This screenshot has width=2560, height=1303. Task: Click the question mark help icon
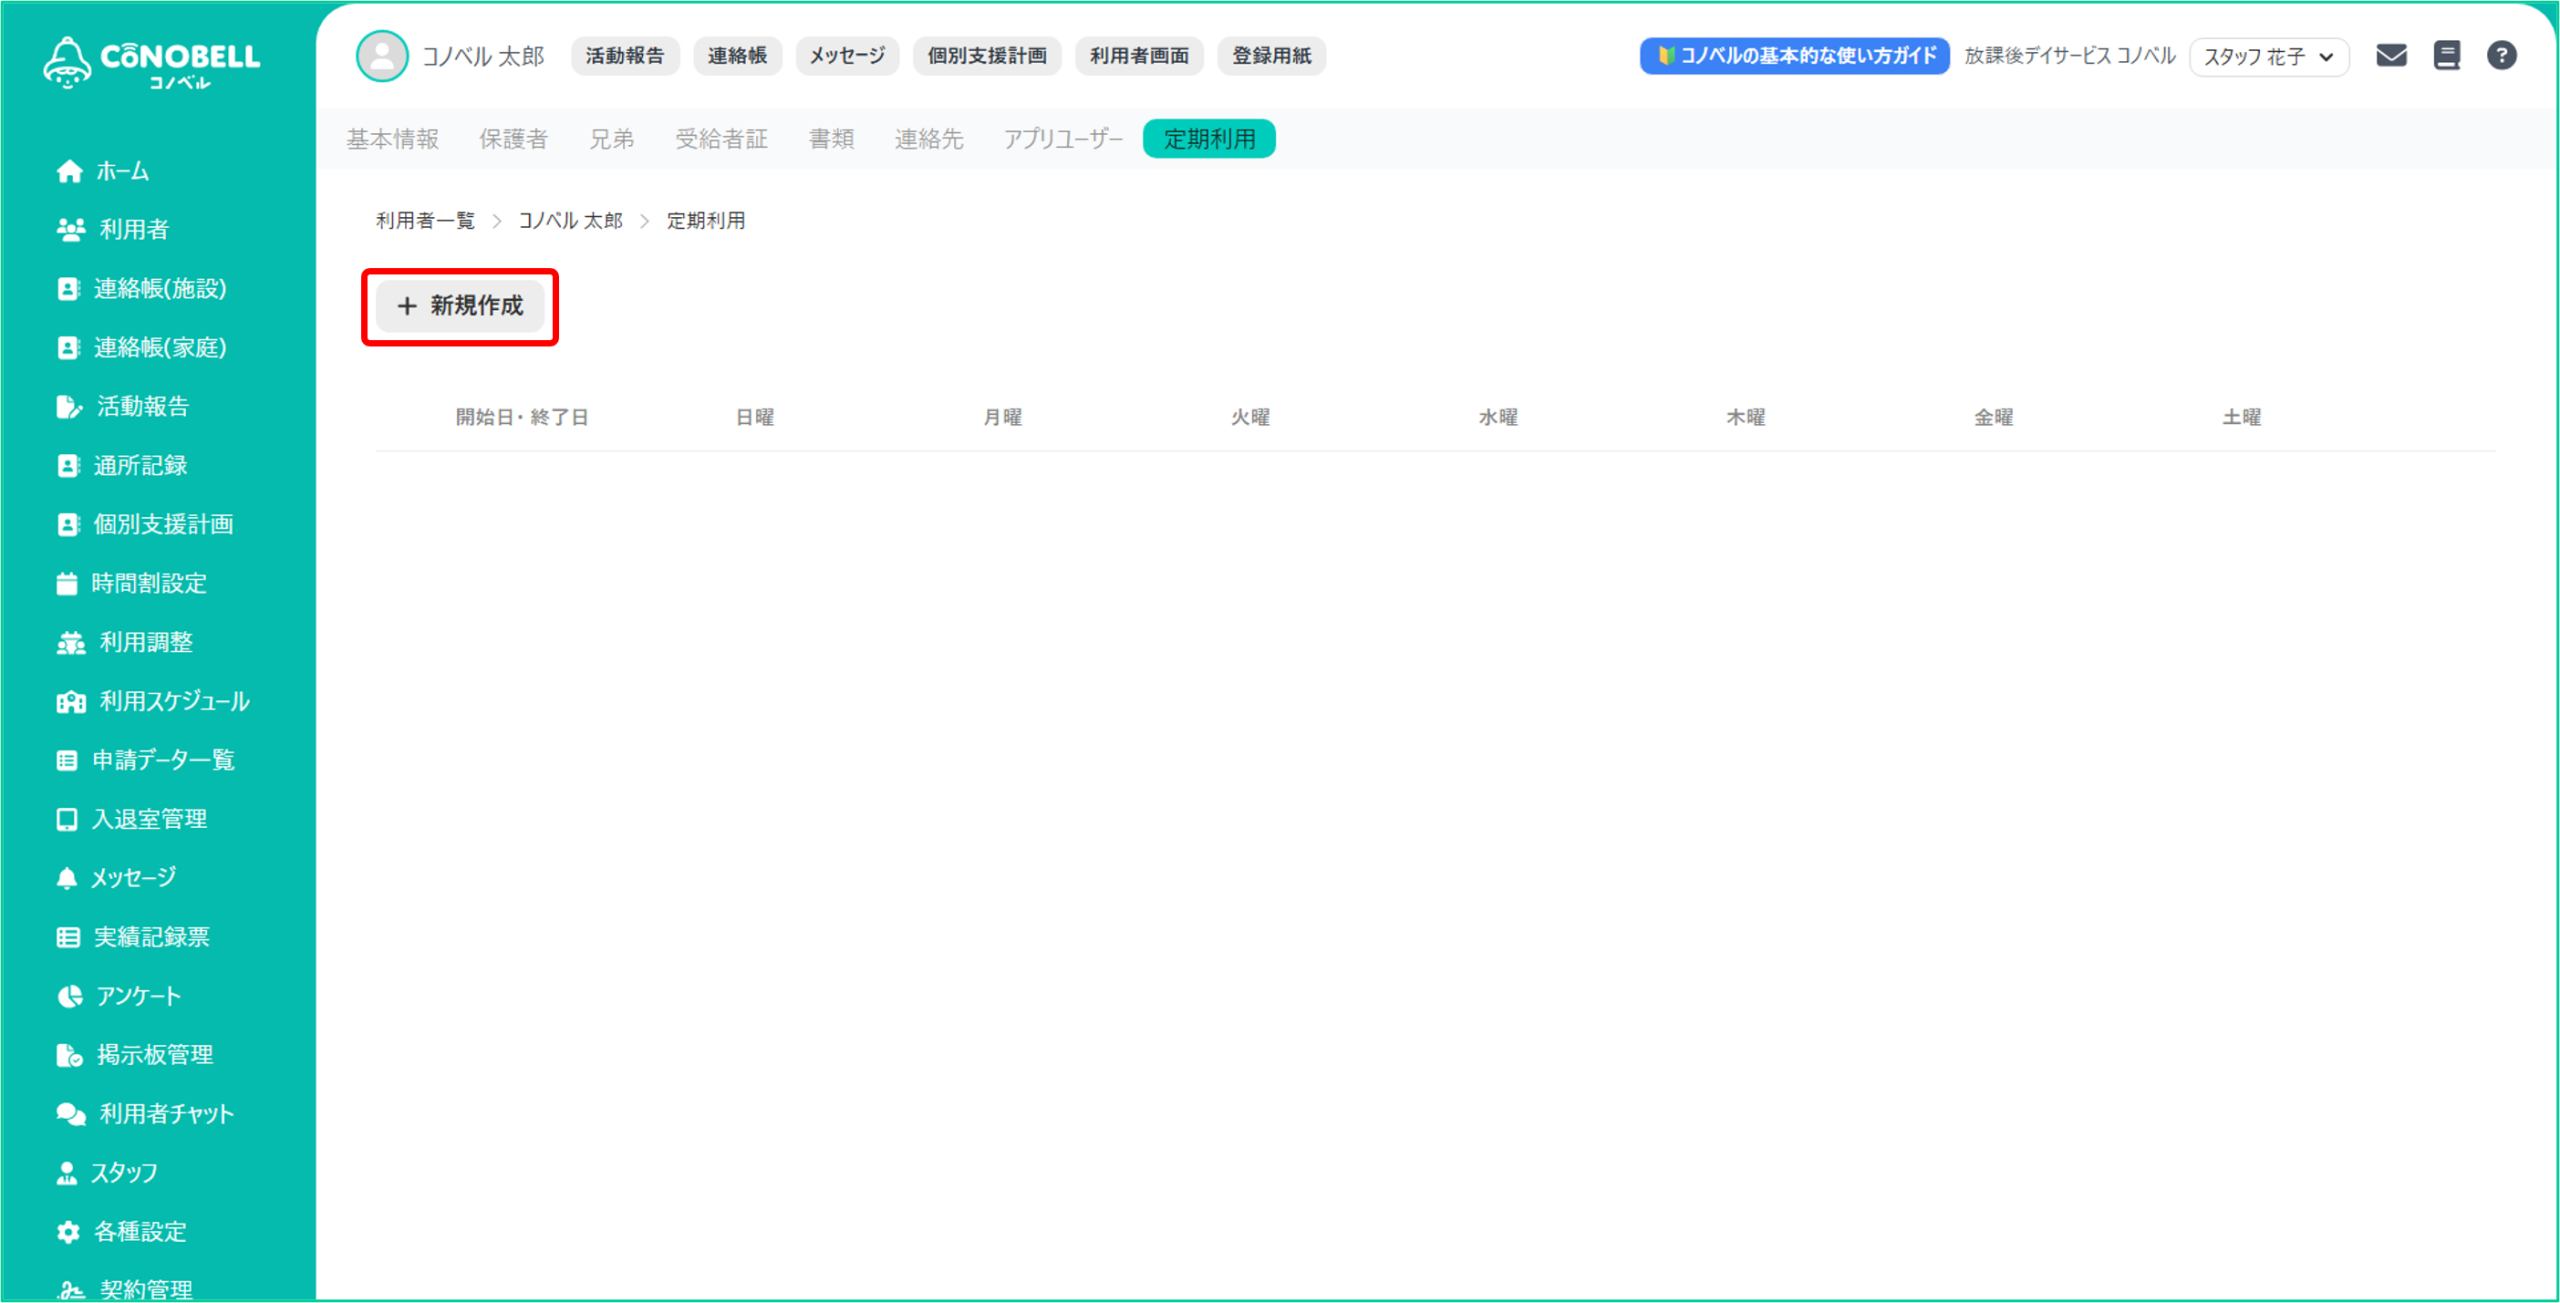[x=2501, y=56]
